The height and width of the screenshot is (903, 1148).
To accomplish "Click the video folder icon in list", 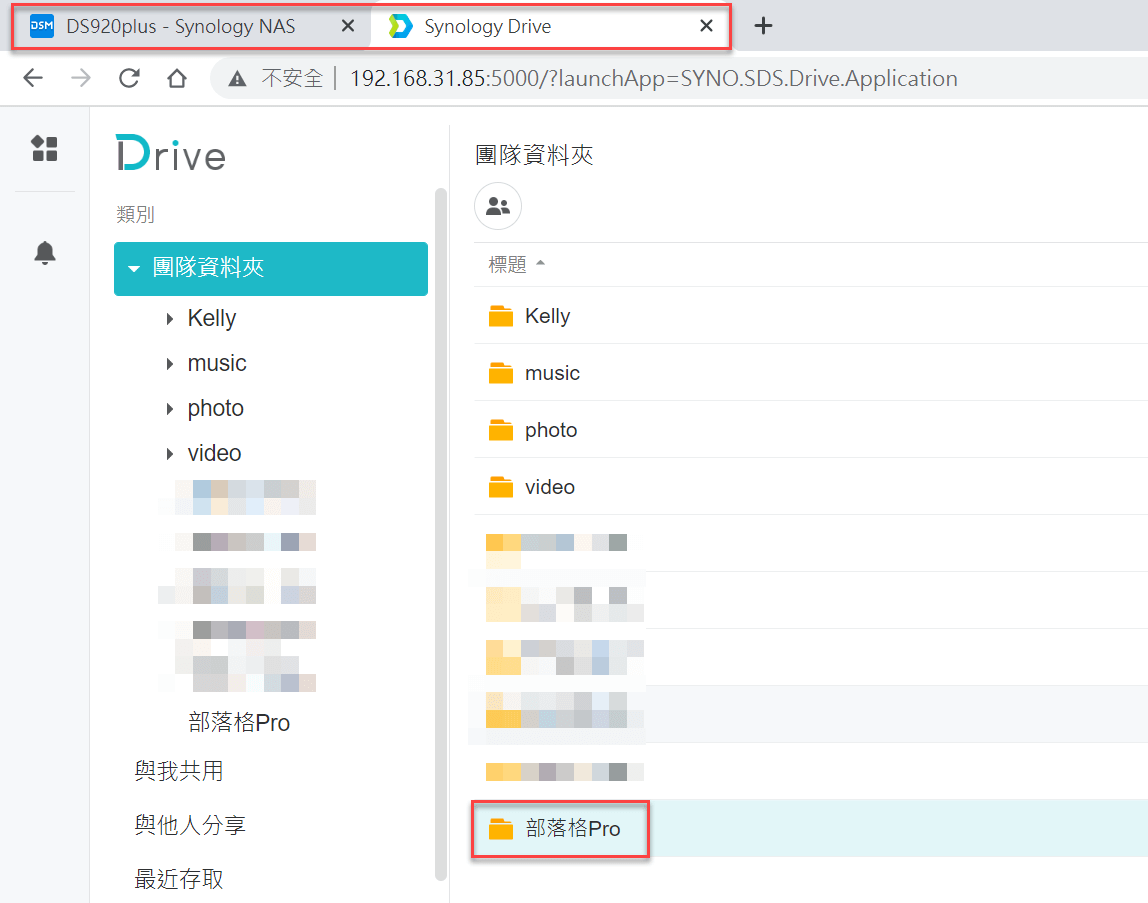I will [501, 487].
